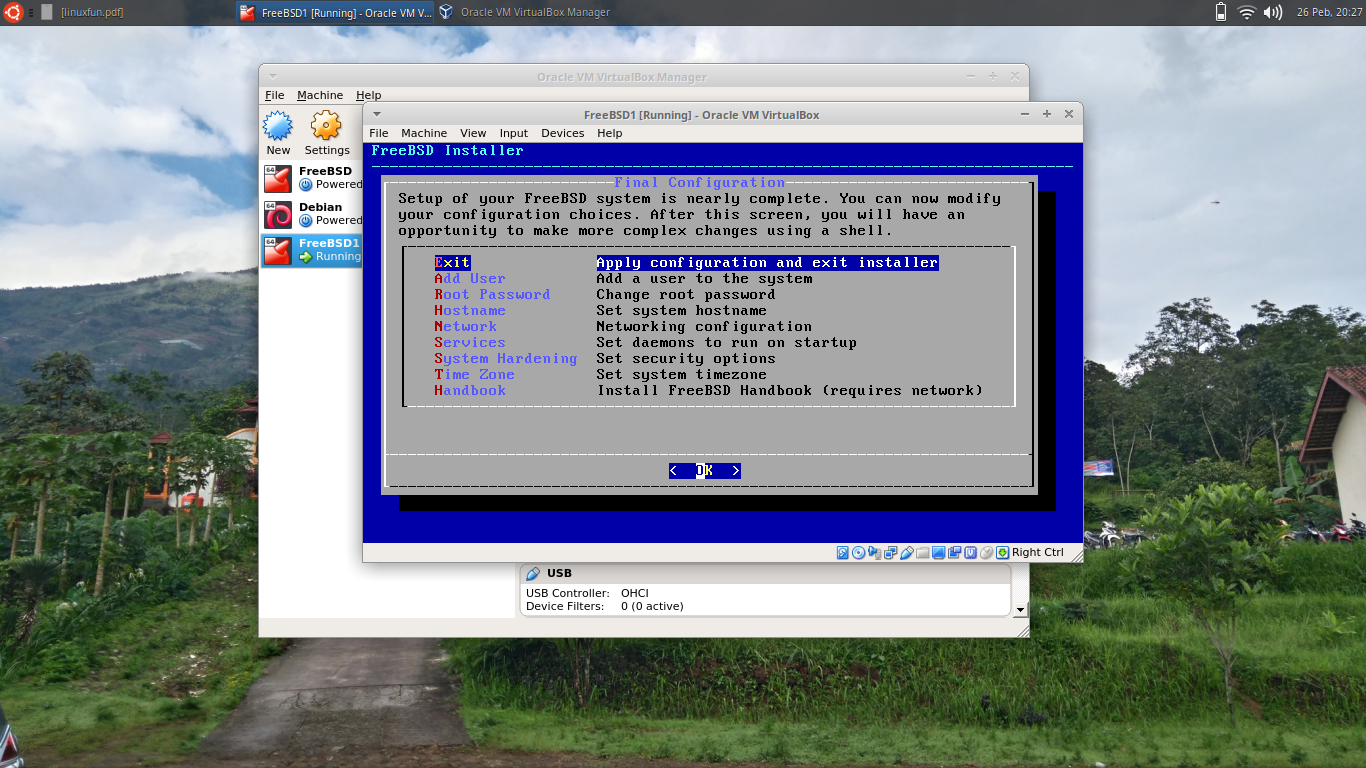Click the OK button in installer
This screenshot has height=768, width=1366.
[705, 471]
